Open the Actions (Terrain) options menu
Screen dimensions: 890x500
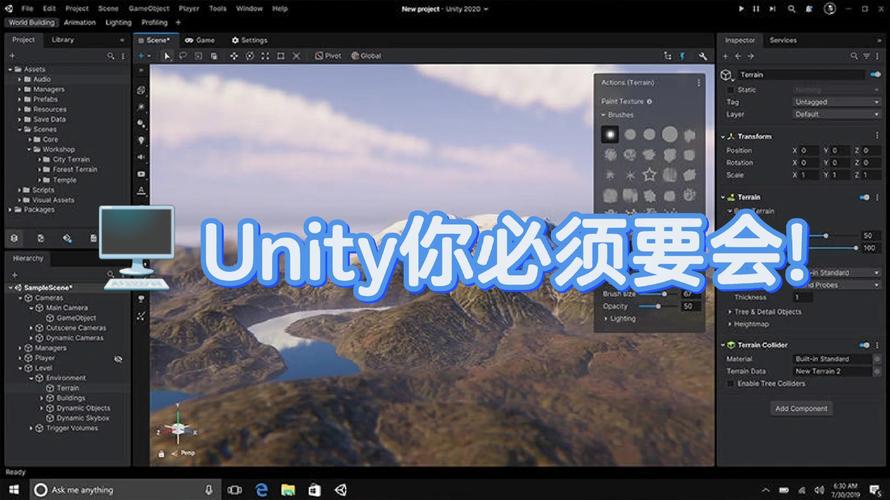[699, 83]
